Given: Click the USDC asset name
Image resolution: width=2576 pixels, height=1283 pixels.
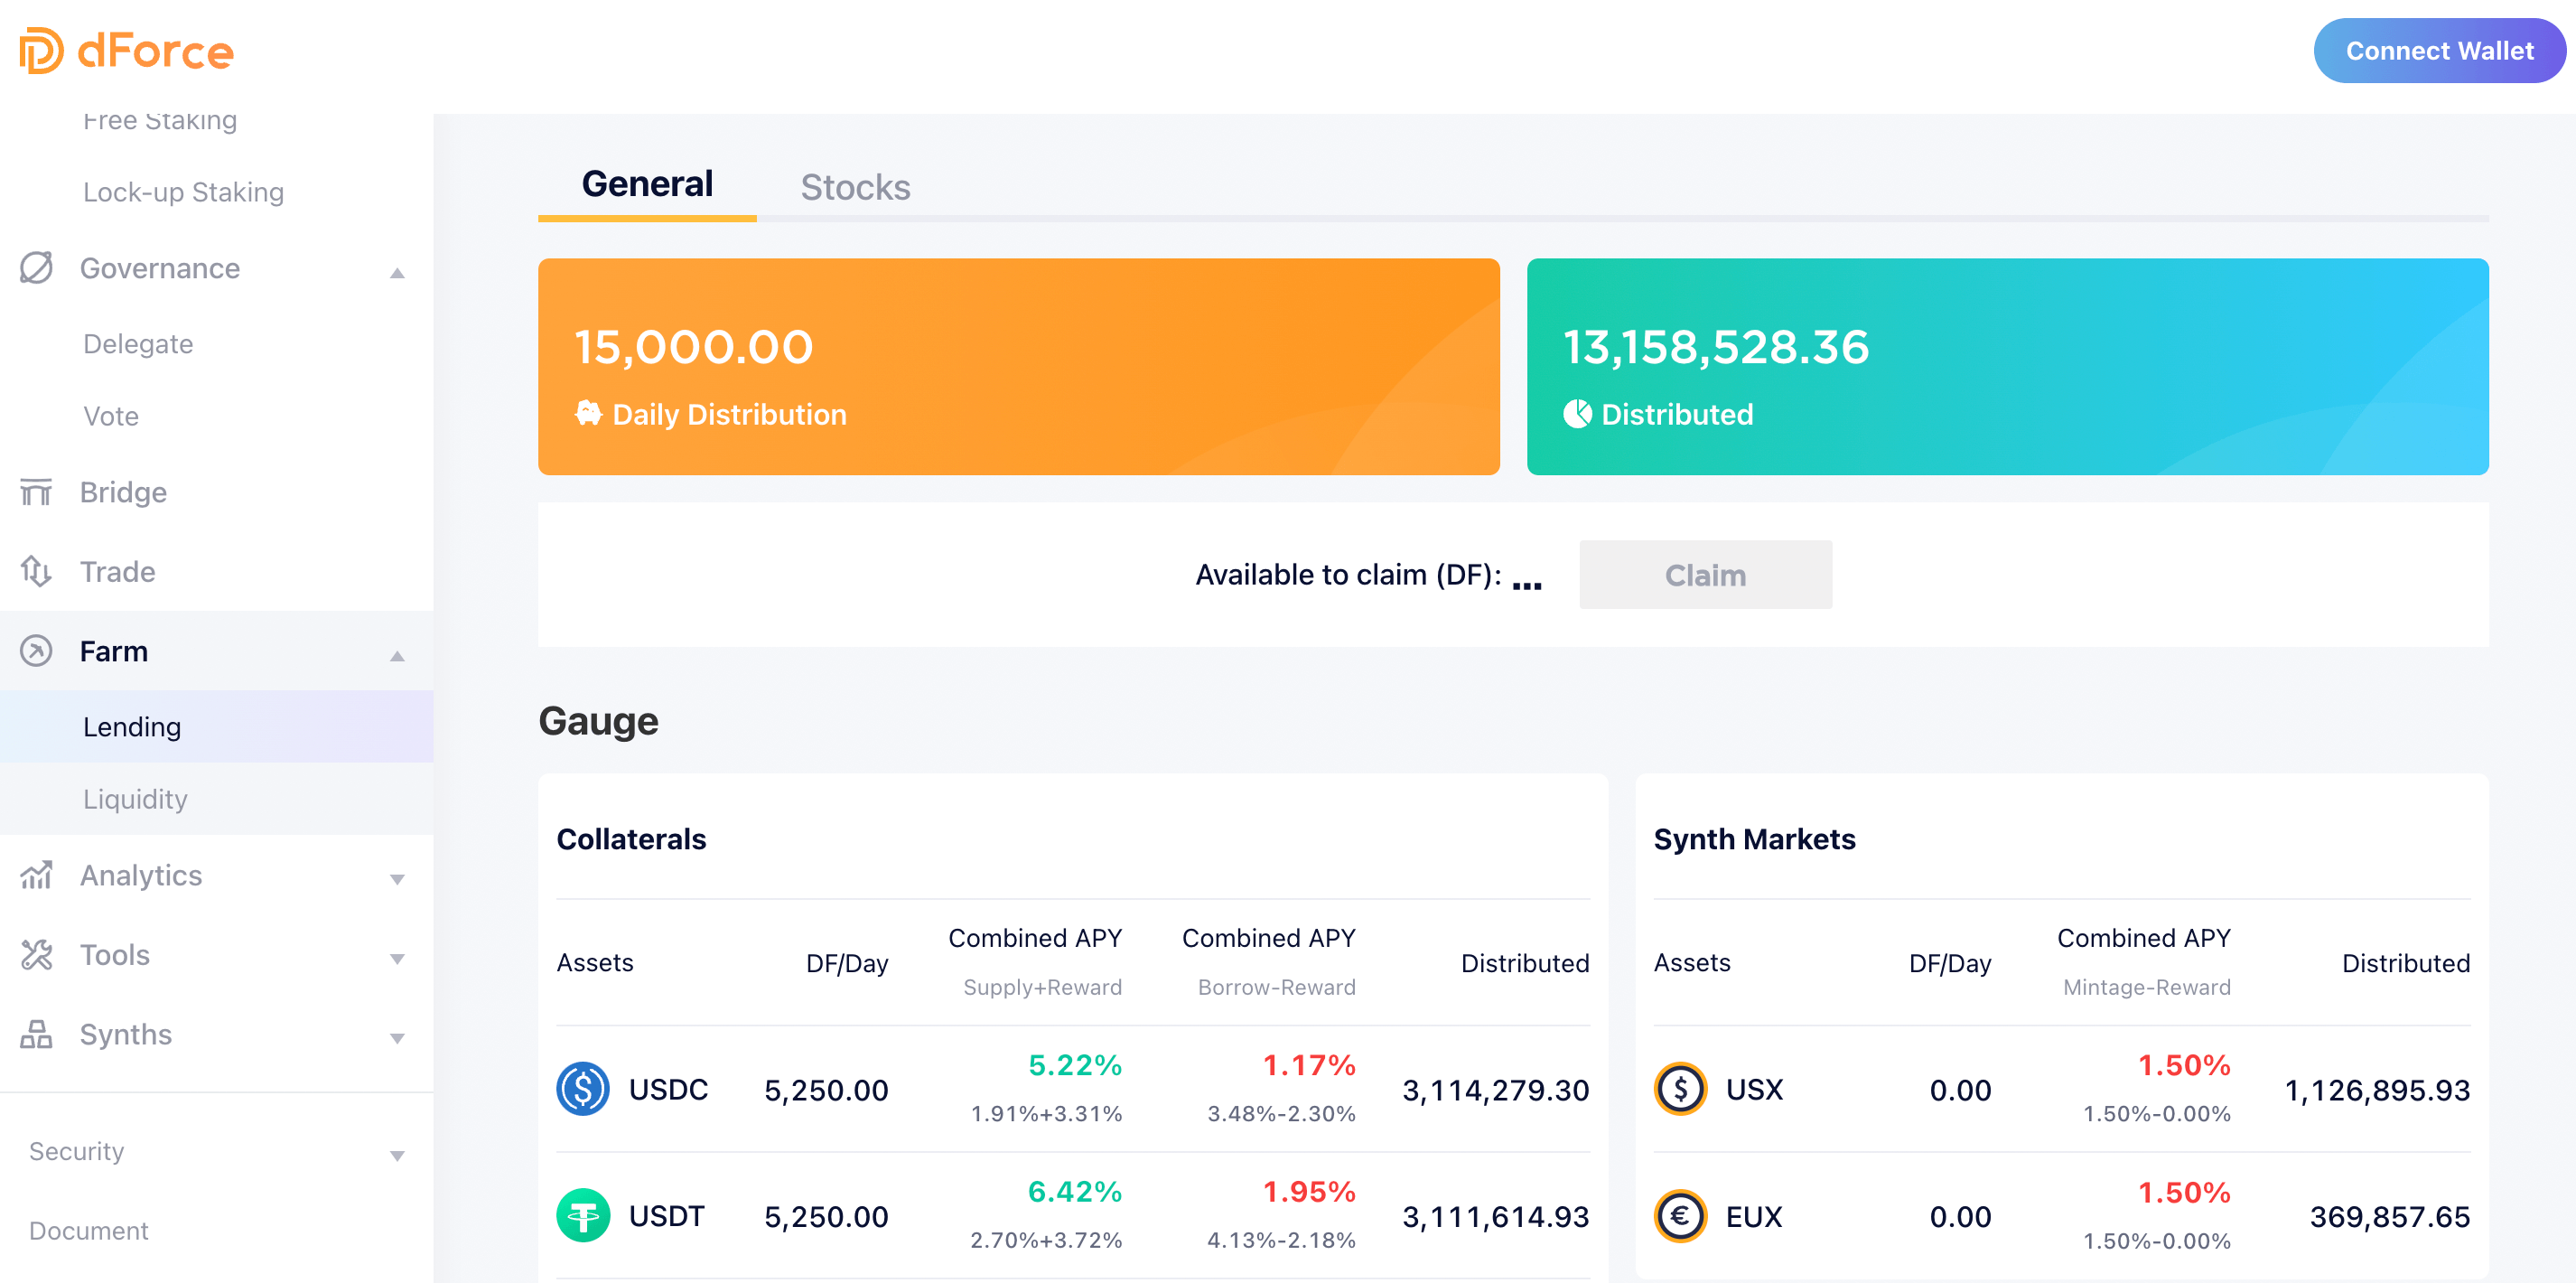Looking at the screenshot, I should click(668, 1089).
